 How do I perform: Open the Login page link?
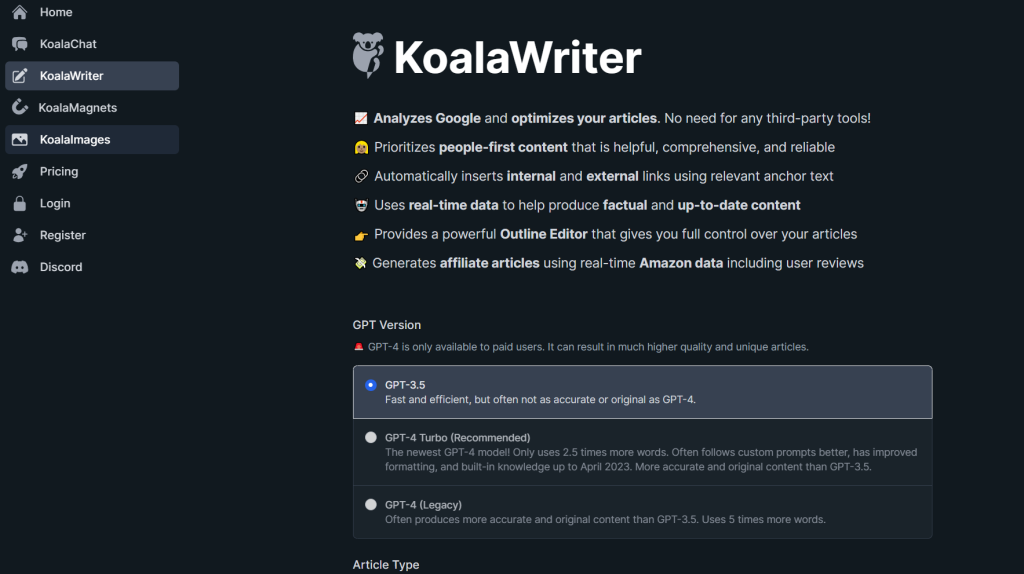[x=55, y=203]
